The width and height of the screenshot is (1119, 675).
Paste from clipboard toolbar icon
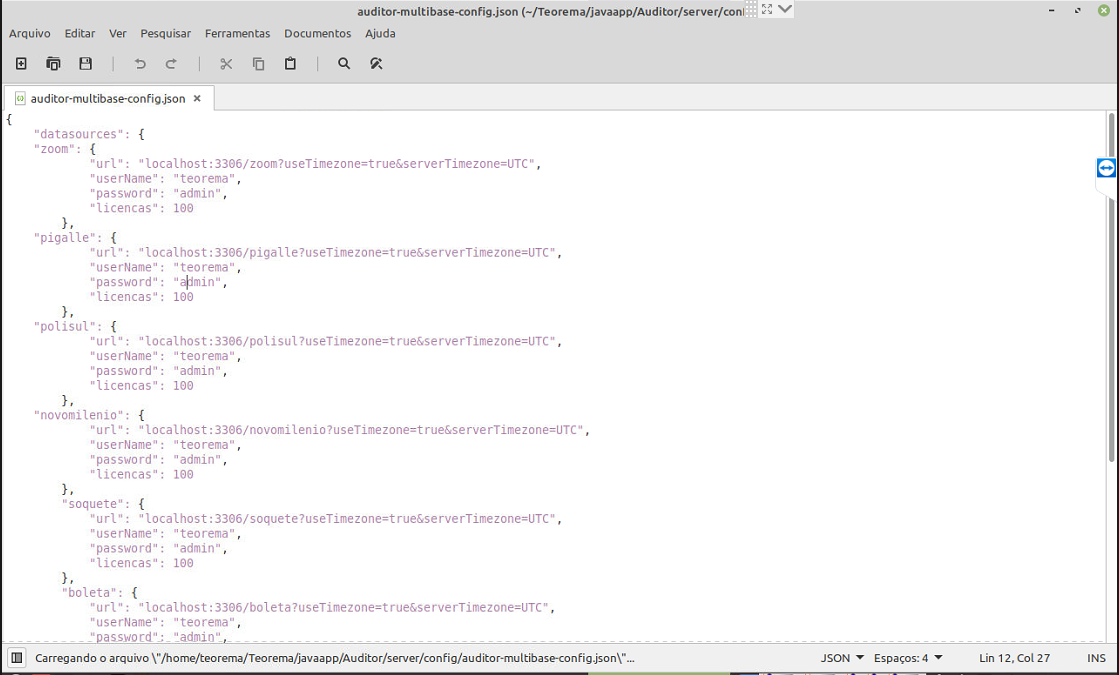pyautogui.click(x=290, y=64)
